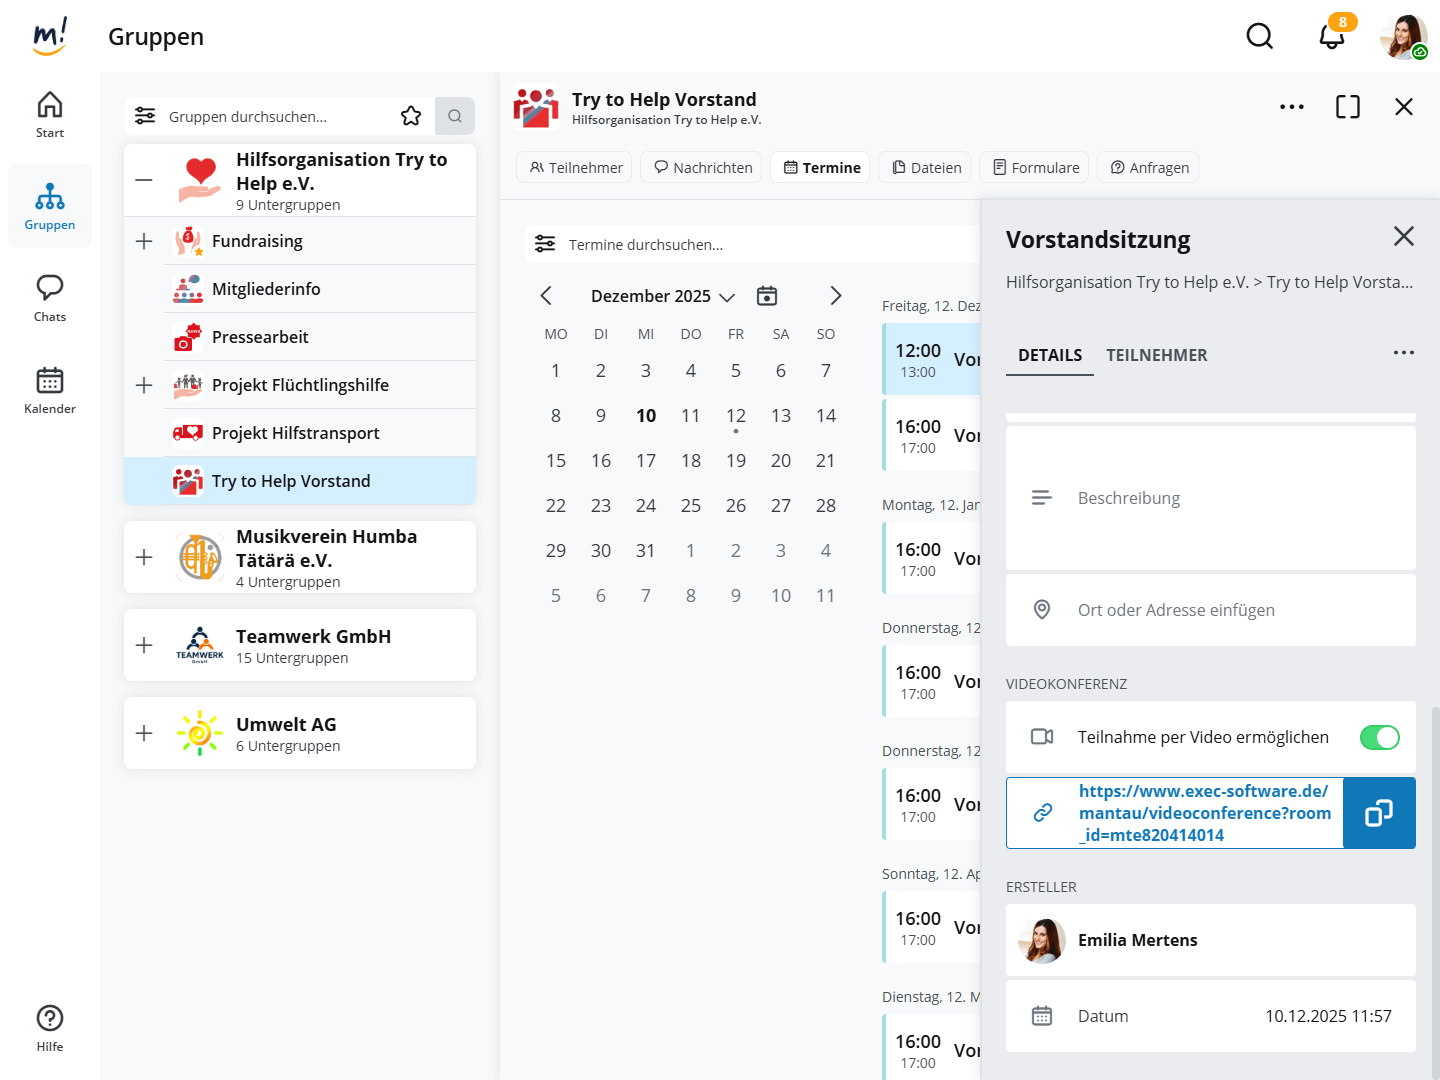The height and width of the screenshot is (1080, 1440).
Task: Select Projekt Hilfstransport in group tree
Action: tap(295, 433)
